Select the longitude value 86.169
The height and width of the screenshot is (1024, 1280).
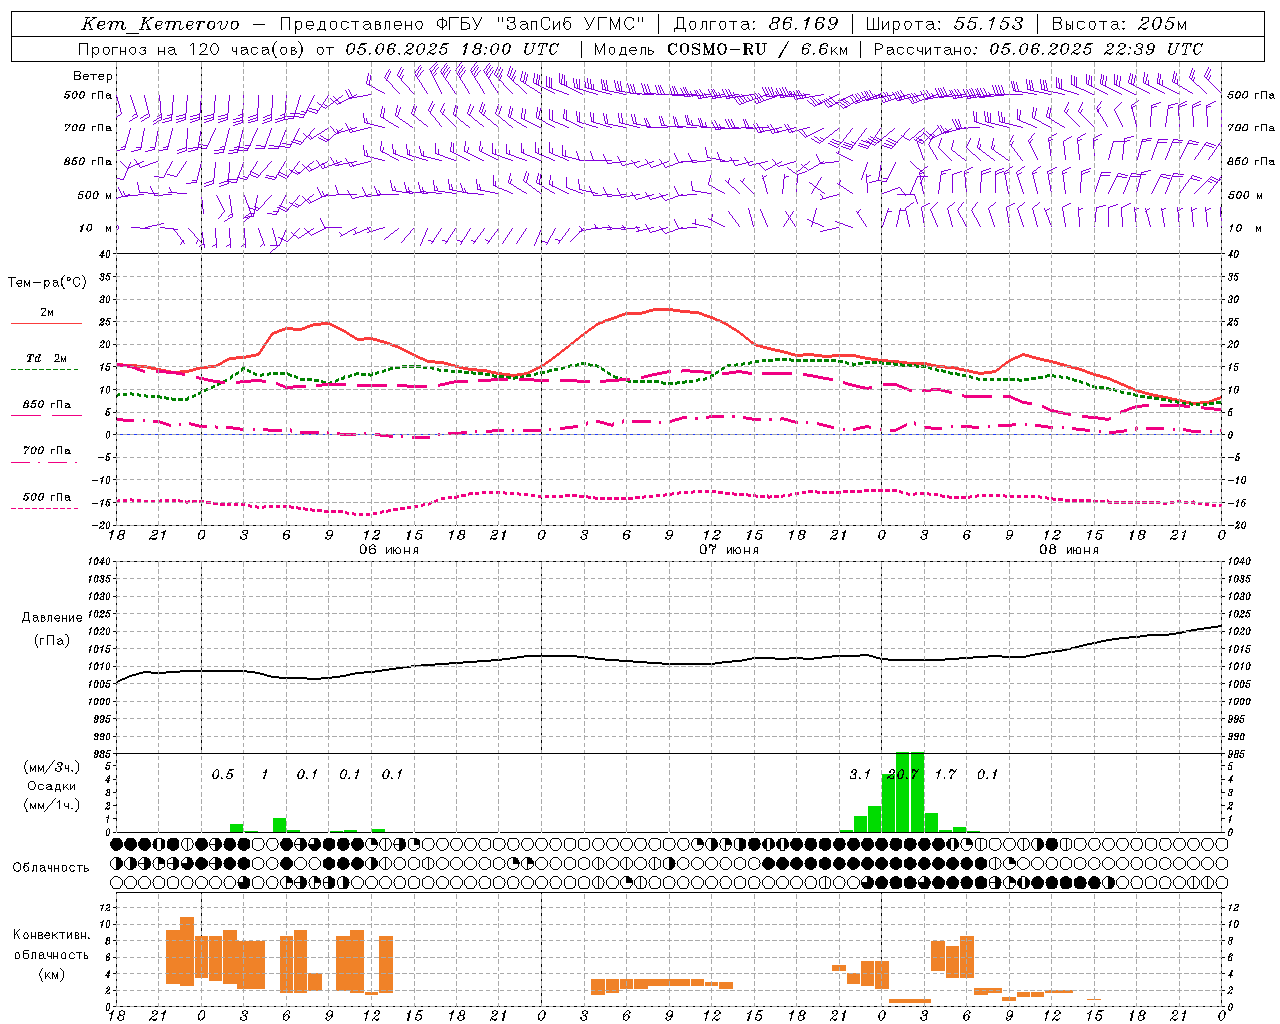804,24
